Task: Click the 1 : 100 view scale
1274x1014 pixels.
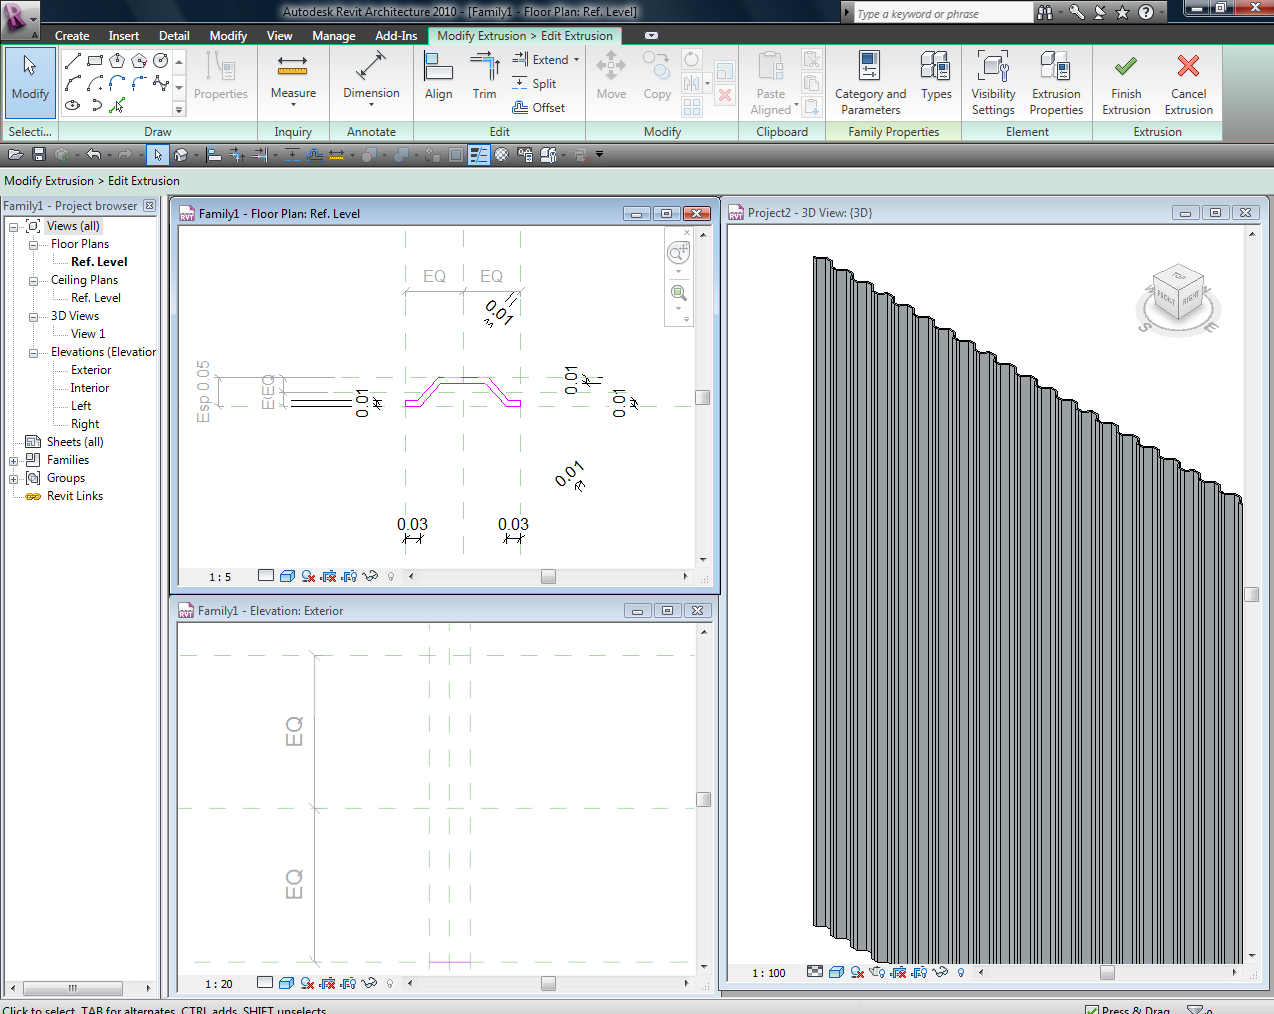Action: pos(769,973)
